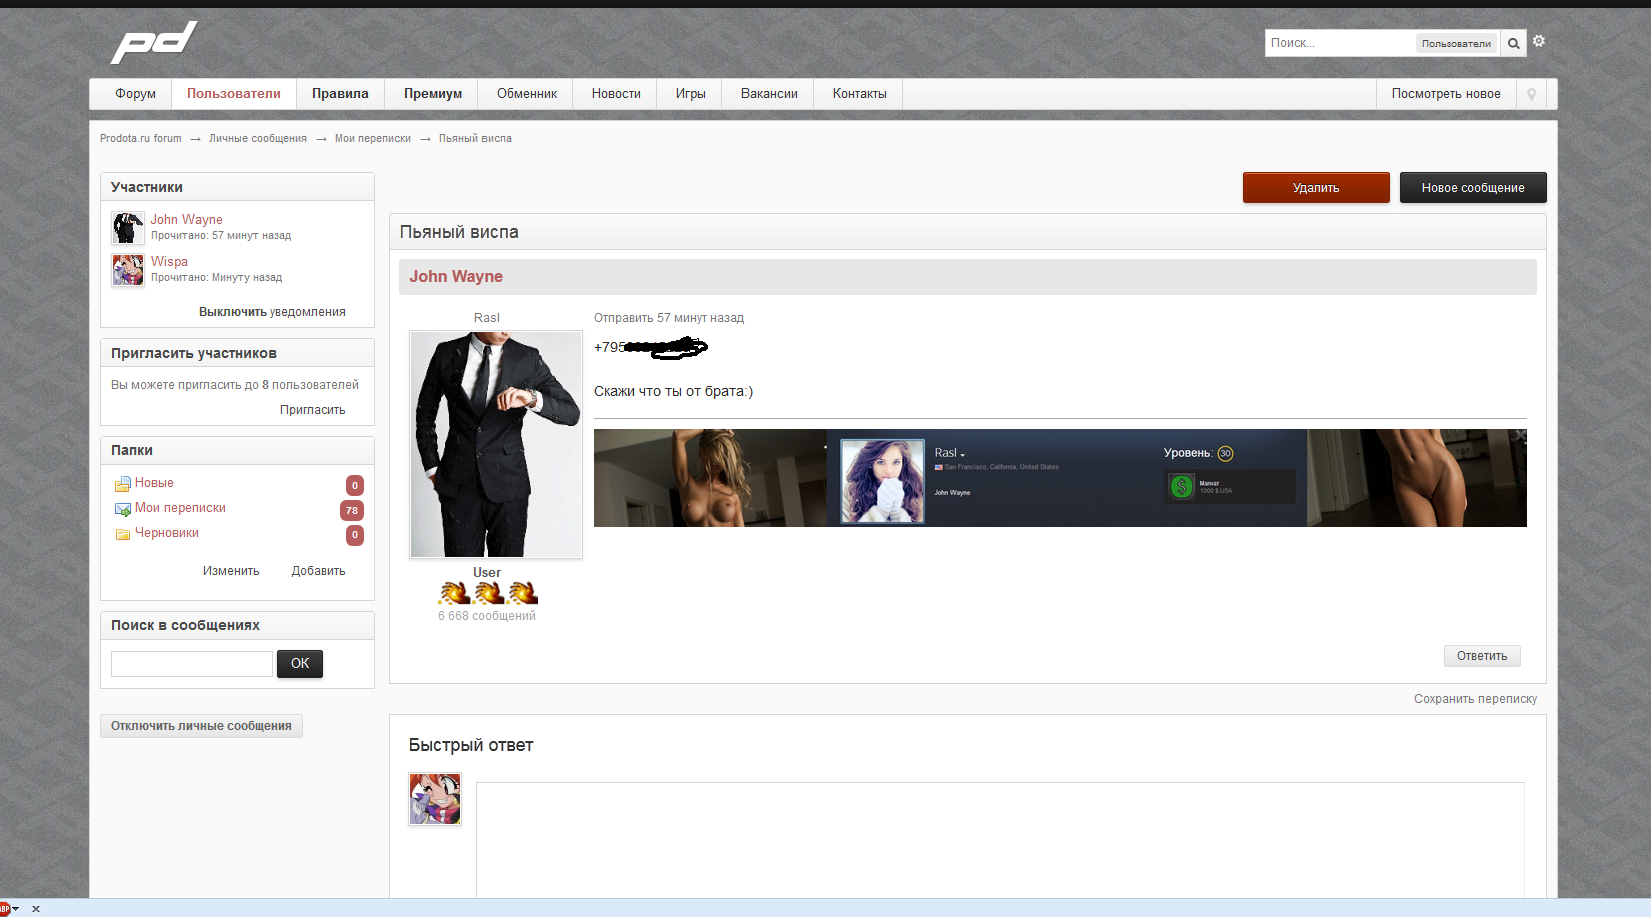The width and height of the screenshot is (1651, 917).
Task: Open the Обменник section
Action: [x=527, y=94]
